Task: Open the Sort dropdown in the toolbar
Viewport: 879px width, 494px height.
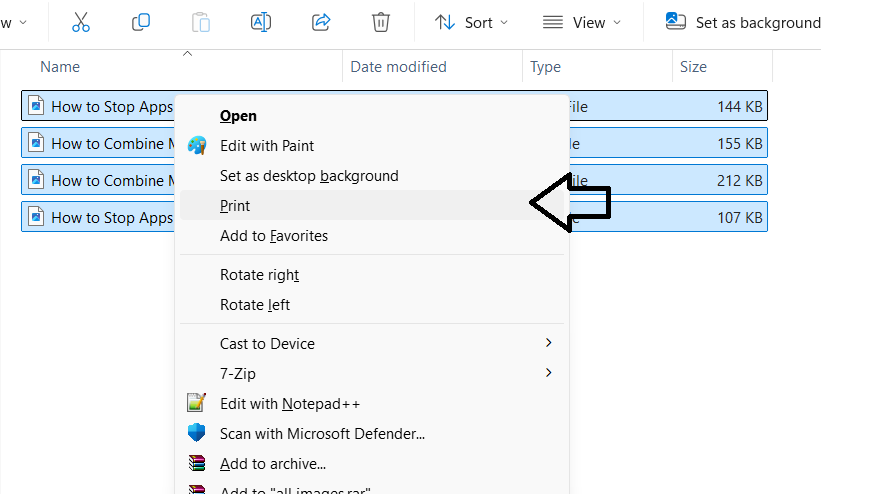Action: click(x=471, y=22)
